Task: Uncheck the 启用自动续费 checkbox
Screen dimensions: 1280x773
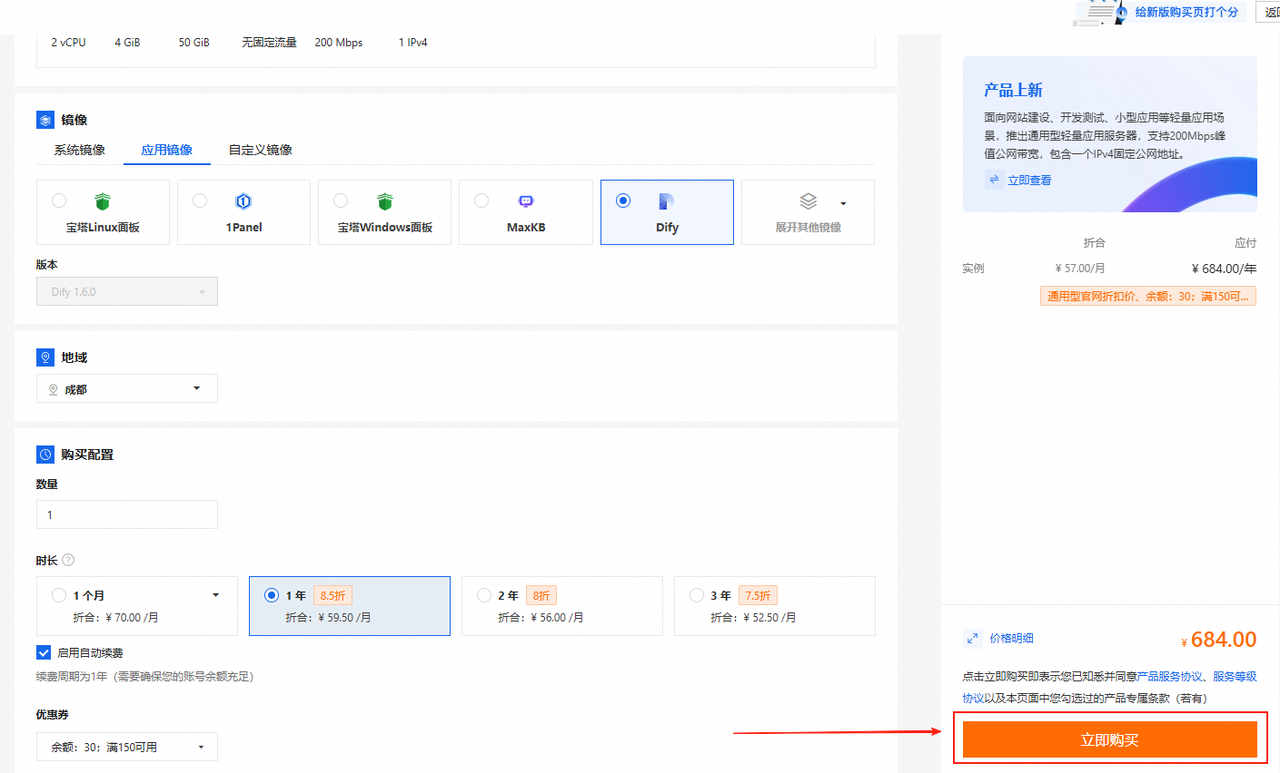Action: click(44, 652)
